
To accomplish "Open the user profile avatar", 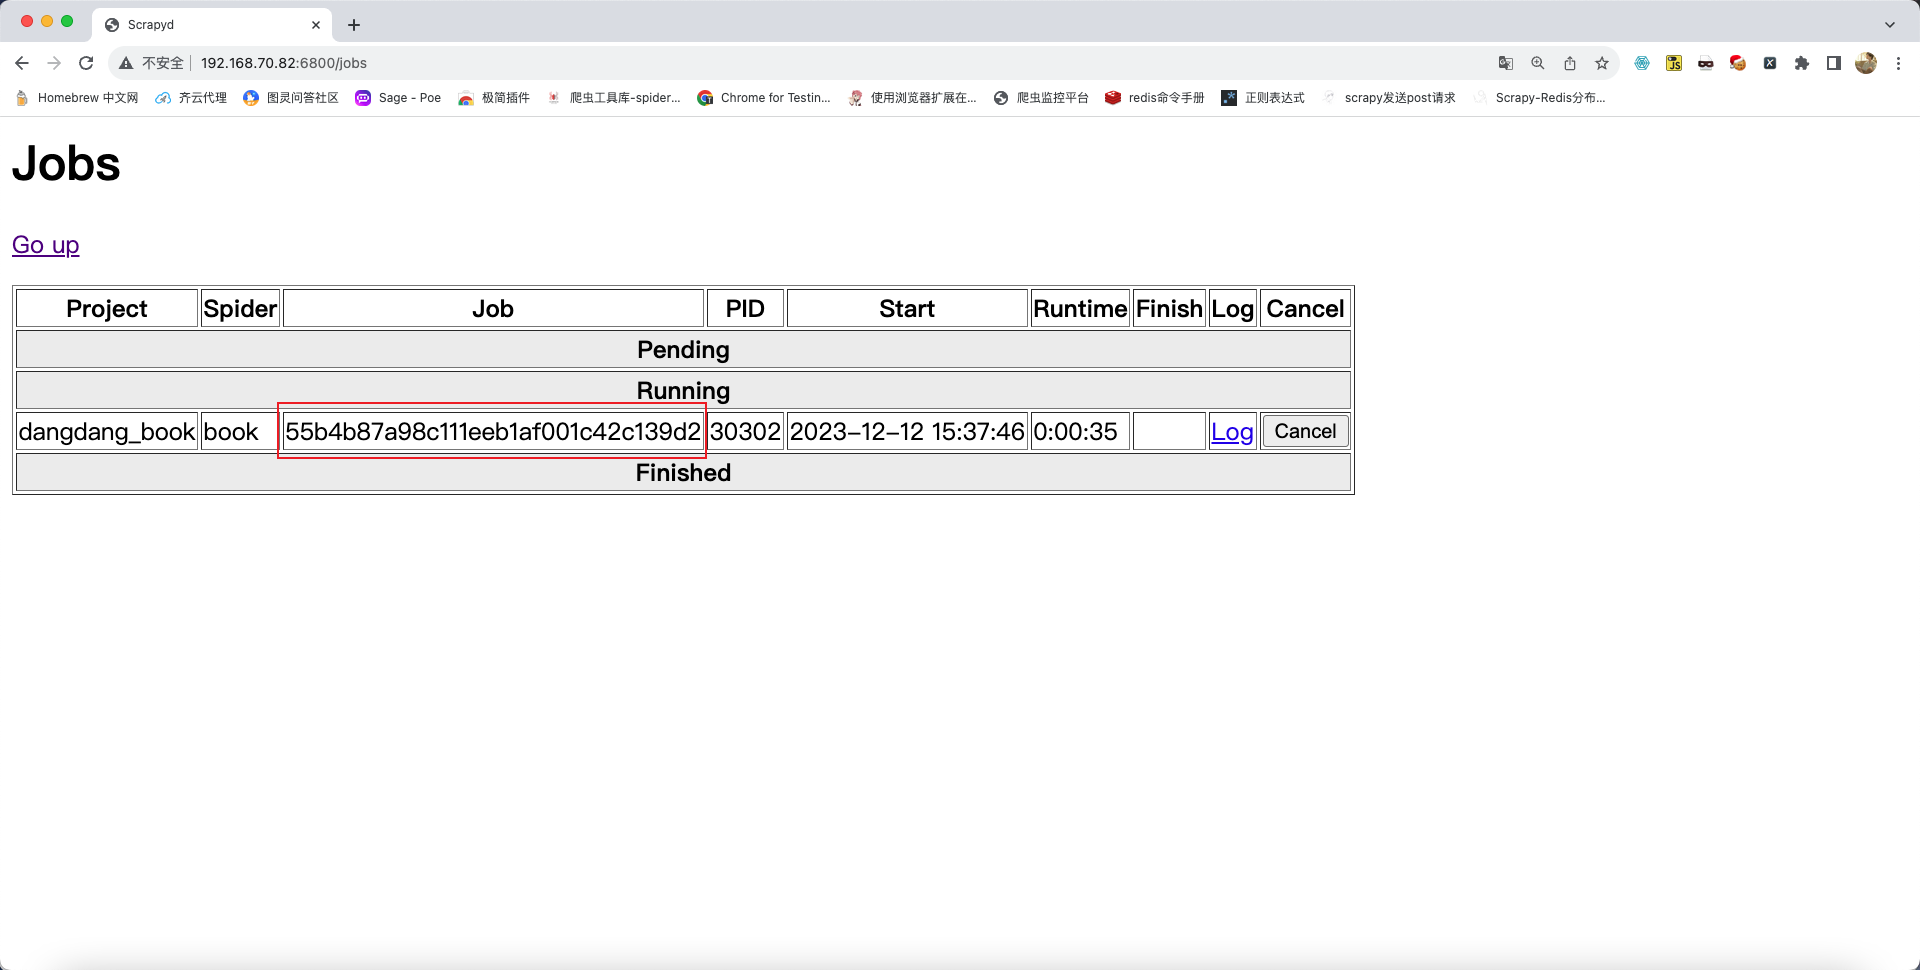I will click(1866, 63).
